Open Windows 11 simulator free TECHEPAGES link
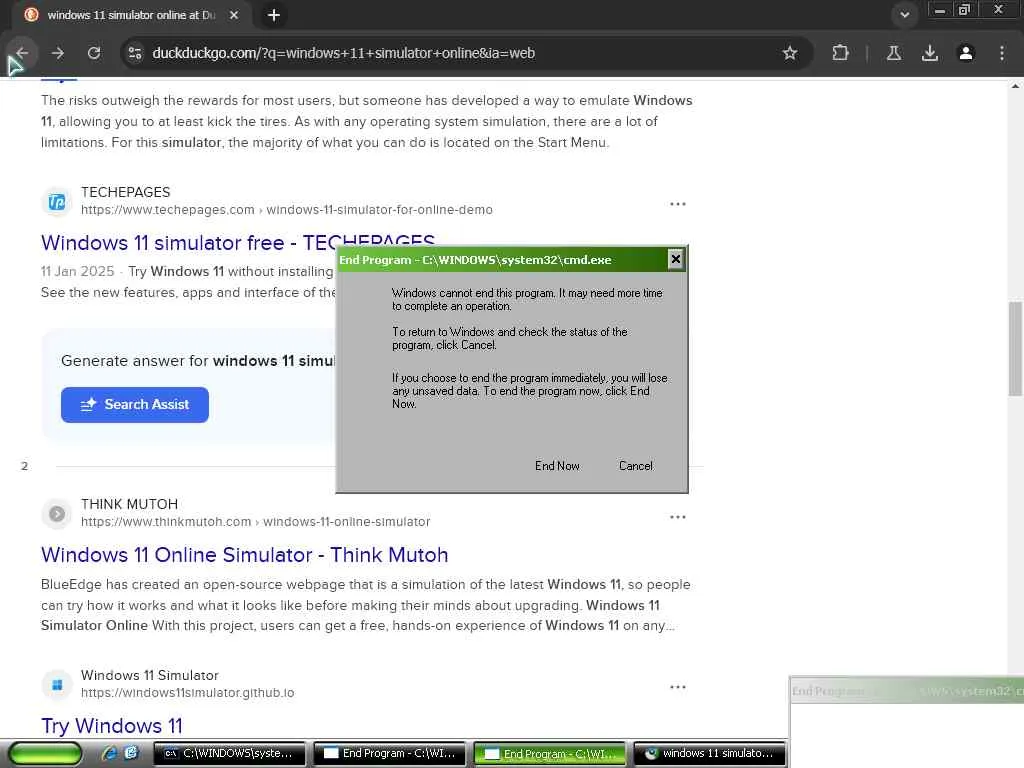This screenshot has height=768, width=1024. pos(238,243)
